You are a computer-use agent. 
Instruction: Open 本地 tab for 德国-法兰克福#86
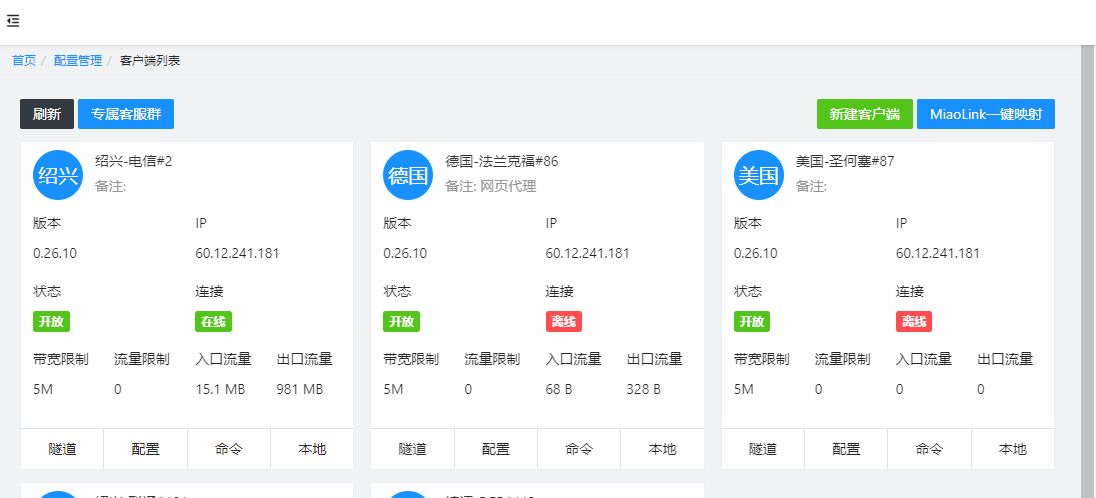(x=662, y=449)
